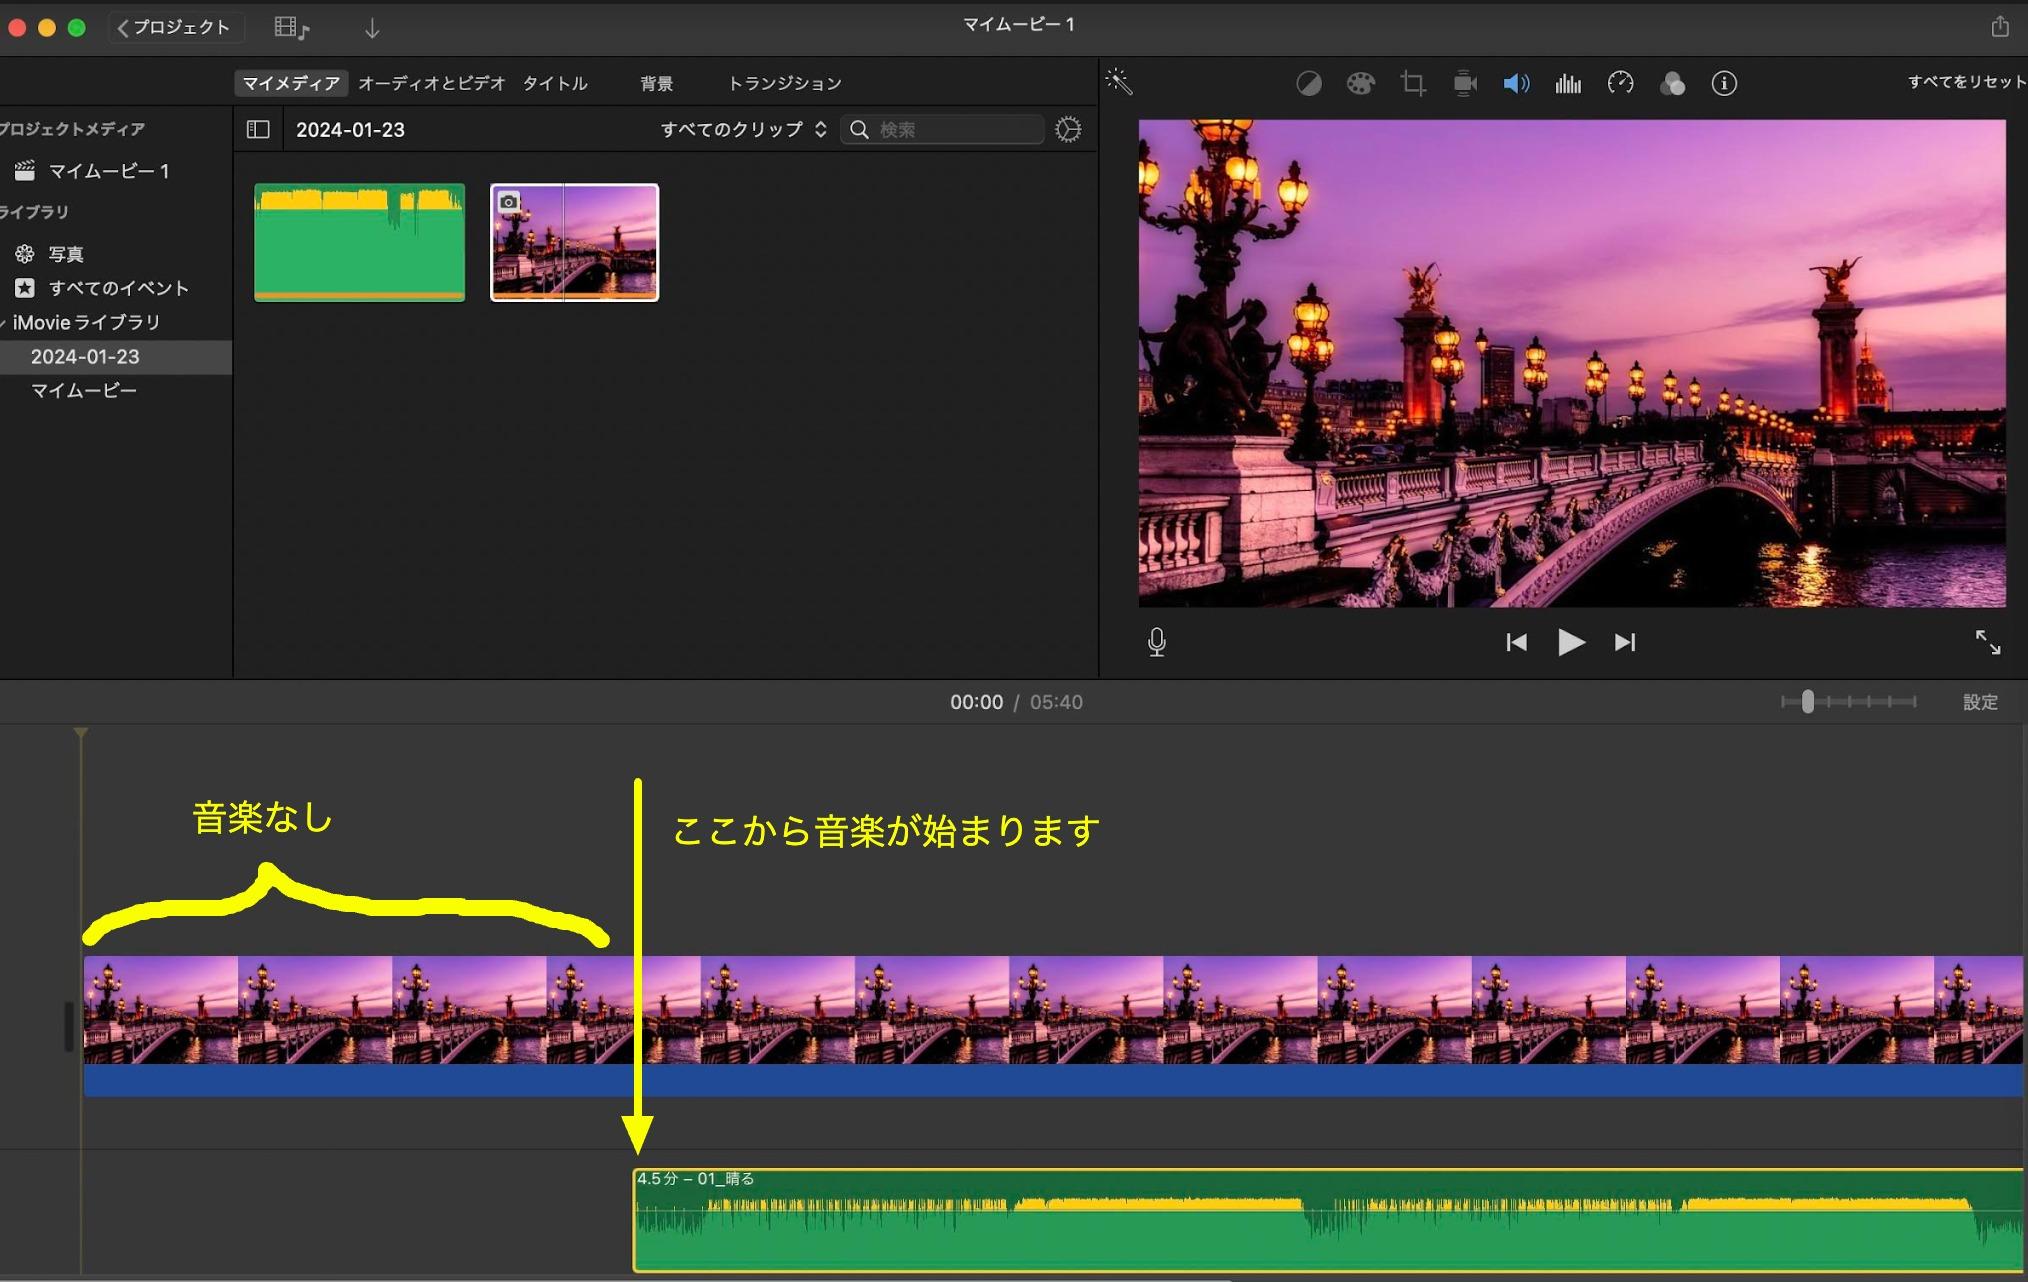Play the movie preview
The width and height of the screenshot is (2028, 1282).
point(1571,642)
